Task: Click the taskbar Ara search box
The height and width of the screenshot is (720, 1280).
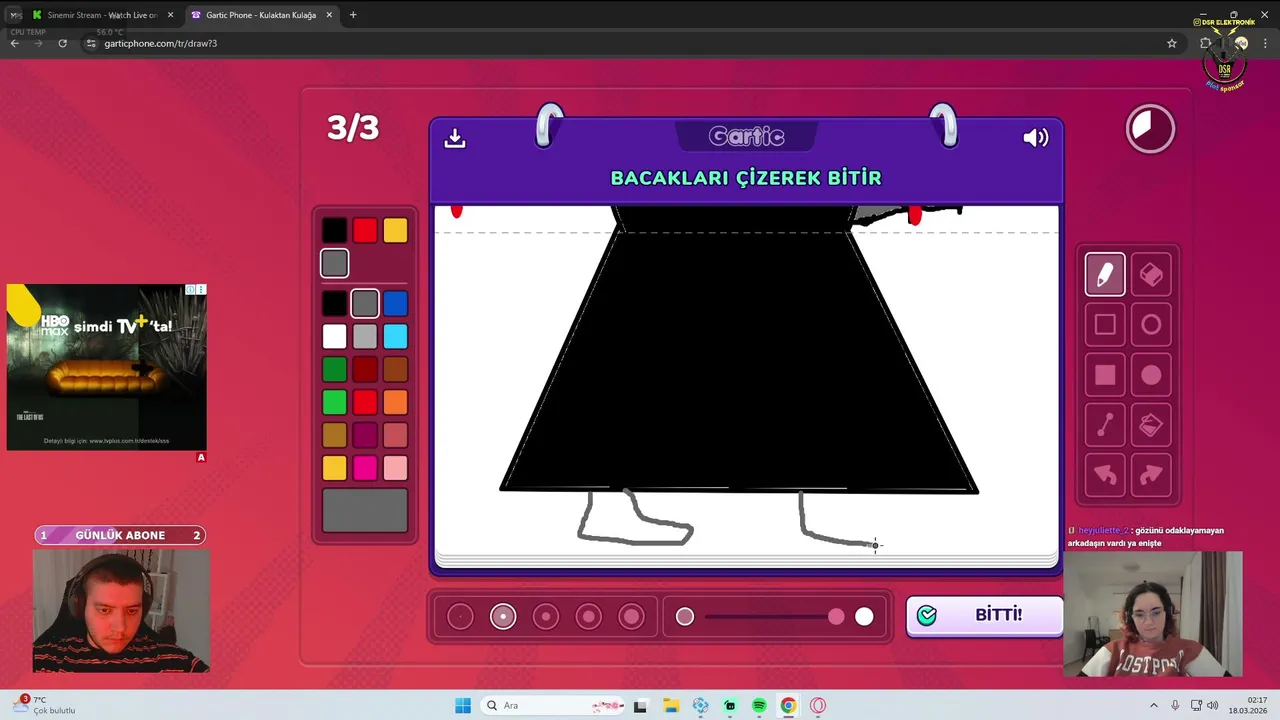Action: point(553,706)
